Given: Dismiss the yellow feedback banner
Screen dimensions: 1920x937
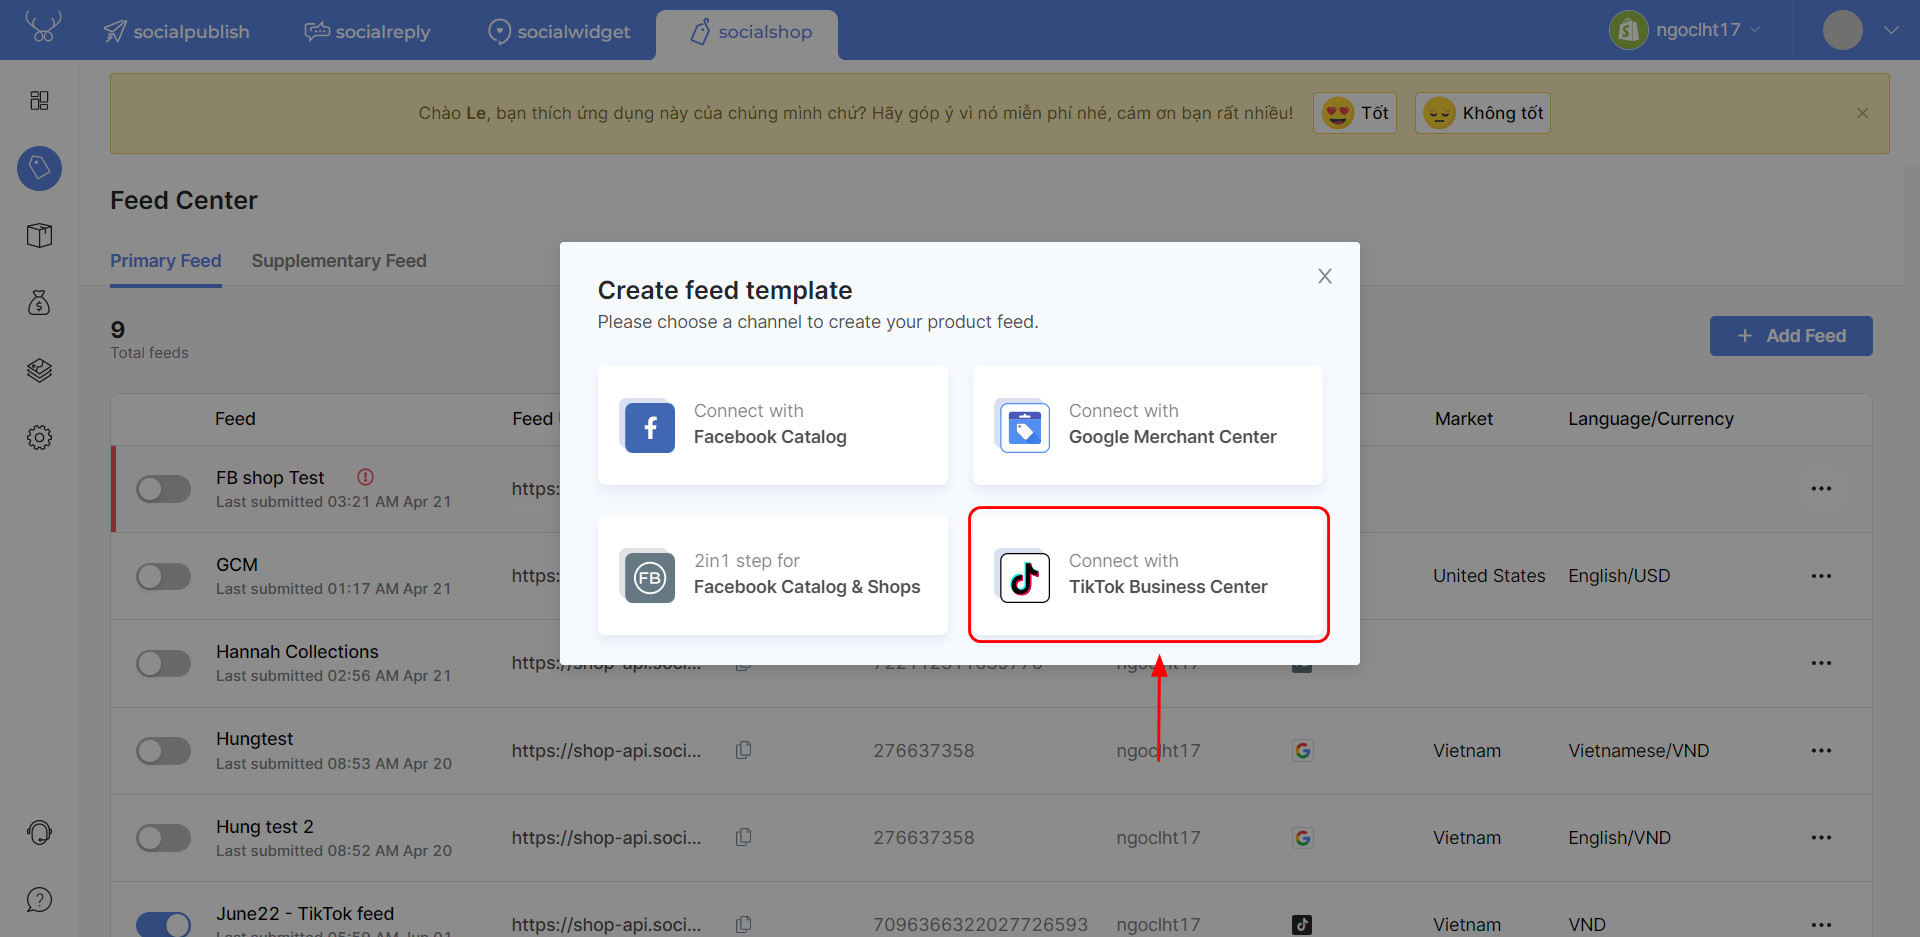Looking at the screenshot, I should point(1862,113).
